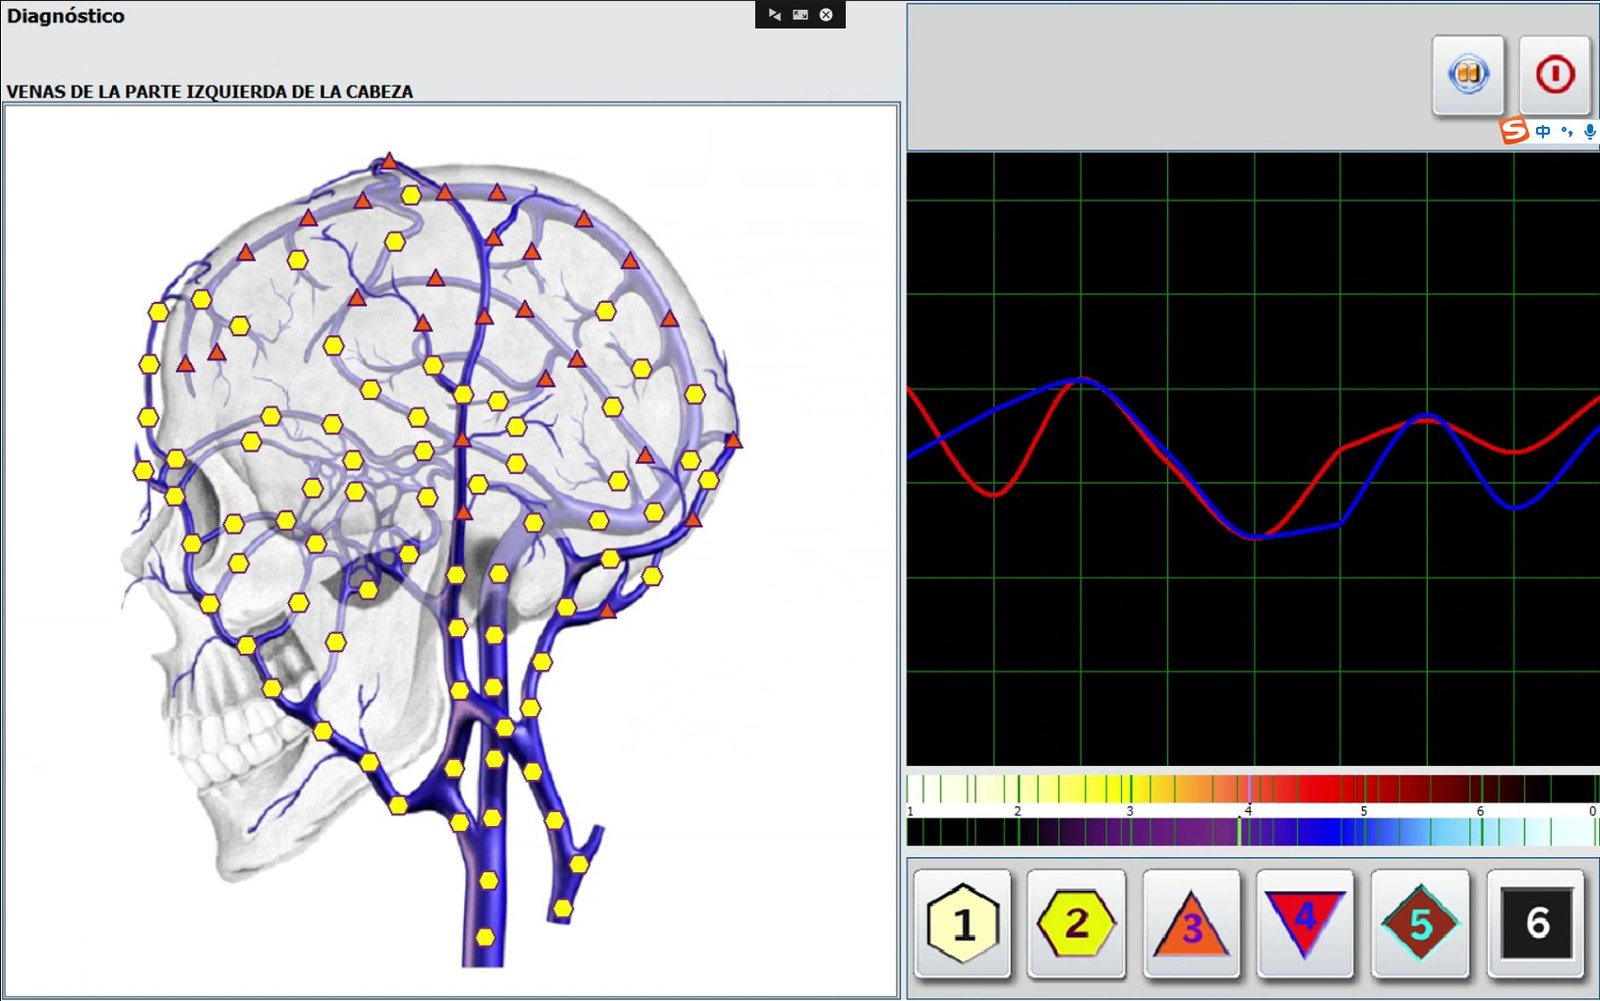The height and width of the screenshot is (1001, 1600).
Task: Click the black square level 6 button
Action: coord(1536,923)
